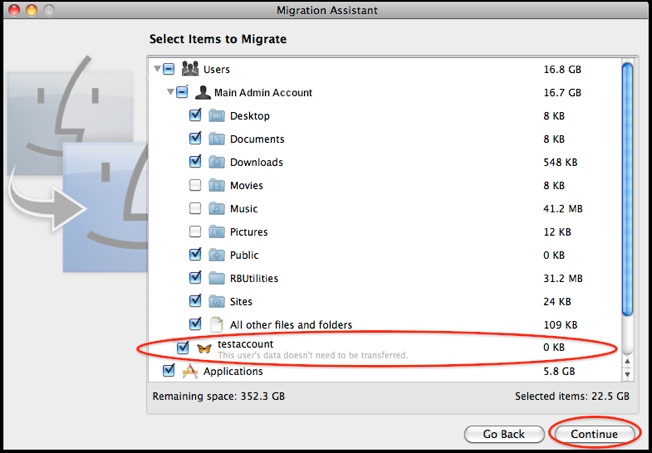Screen dimensions: 652x453
Task: Select the Main Admin Account silhouette icon
Action: (x=203, y=92)
